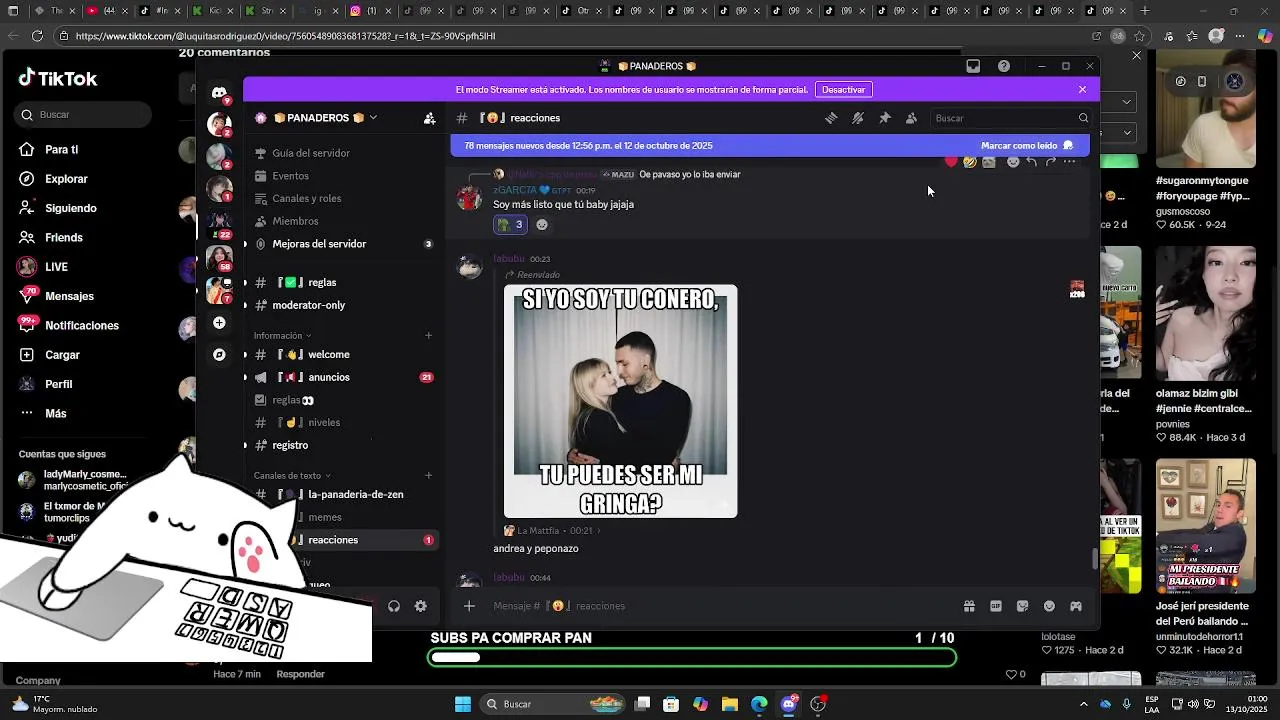Go to TikTok Para ti feed

point(61,150)
